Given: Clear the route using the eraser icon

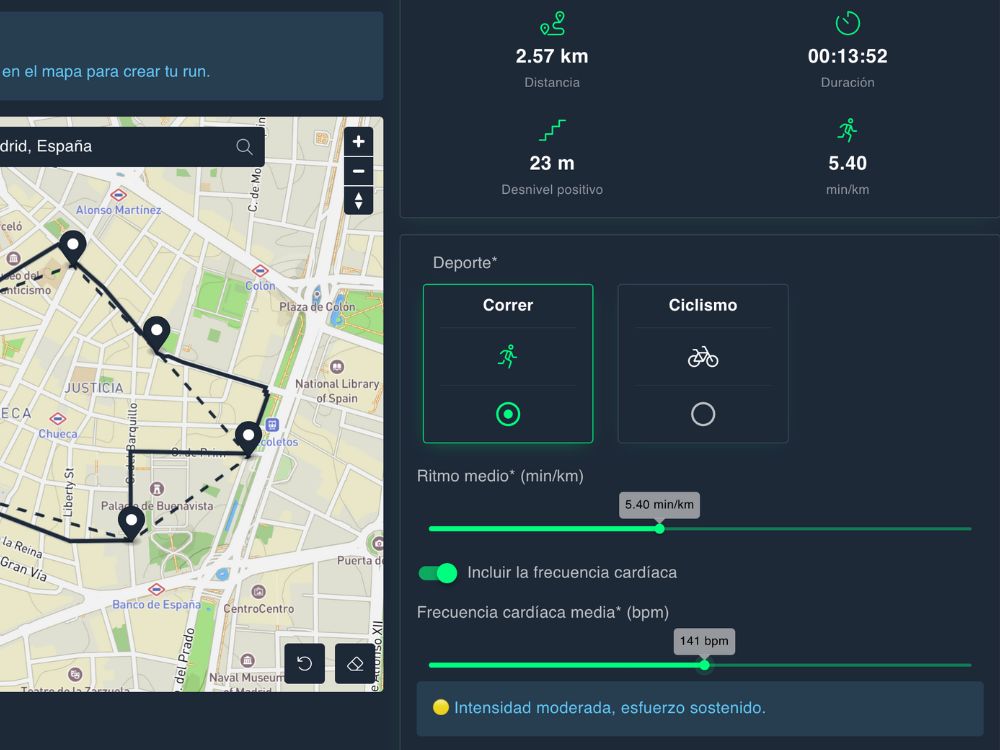Looking at the screenshot, I should click(353, 663).
